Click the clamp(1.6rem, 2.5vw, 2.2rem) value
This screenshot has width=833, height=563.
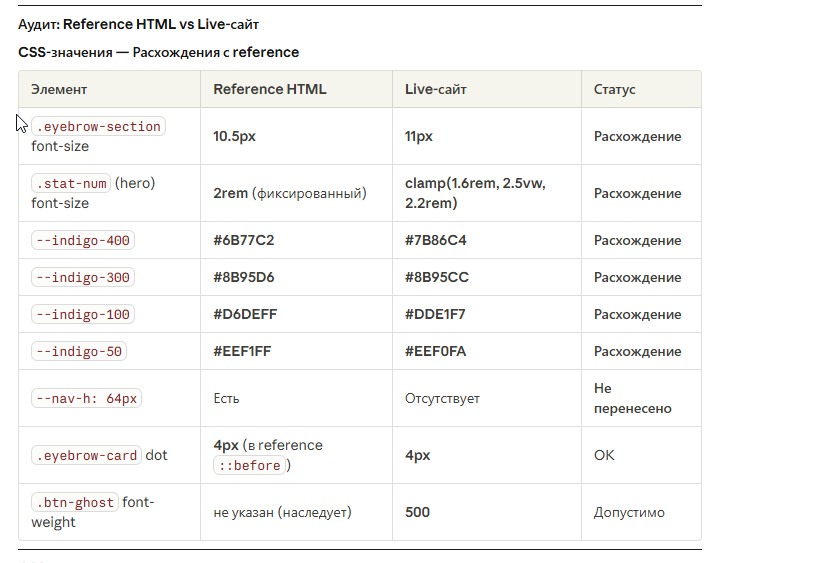tap(475, 193)
